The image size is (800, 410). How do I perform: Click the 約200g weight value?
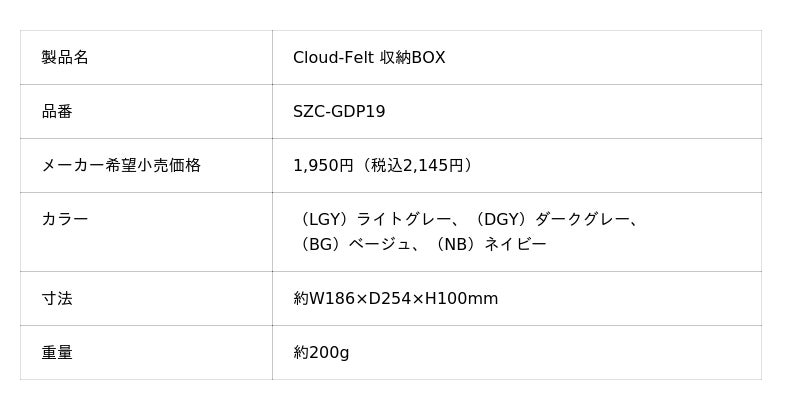(321, 353)
